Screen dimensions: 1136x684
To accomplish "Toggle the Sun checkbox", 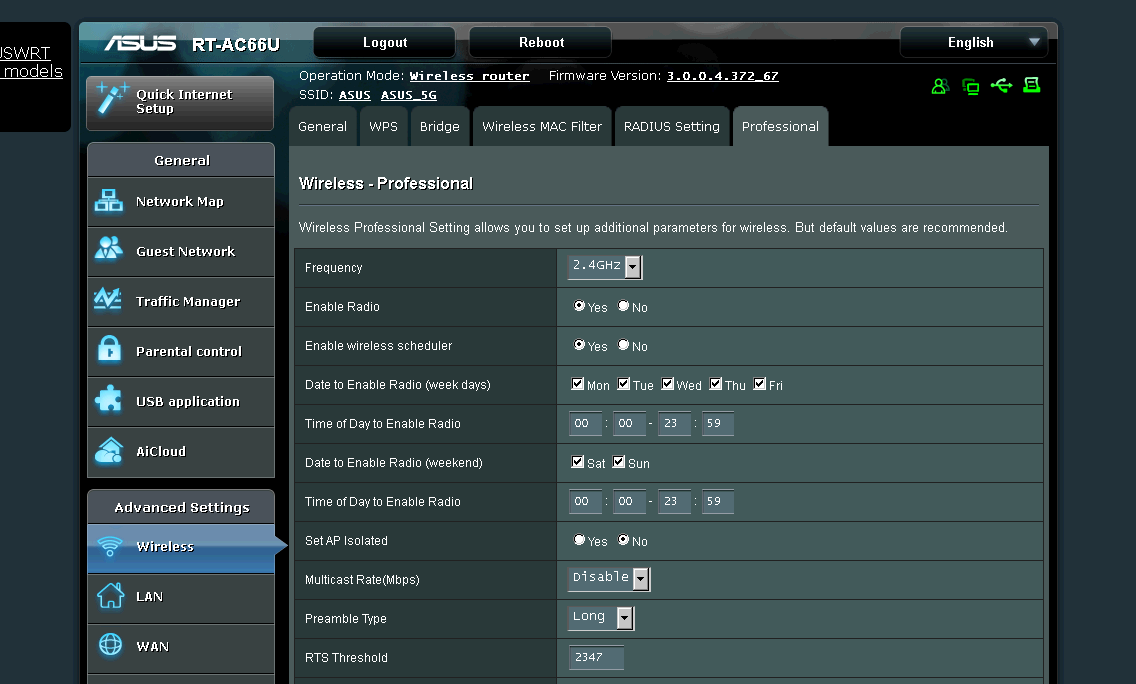I will 619,462.
